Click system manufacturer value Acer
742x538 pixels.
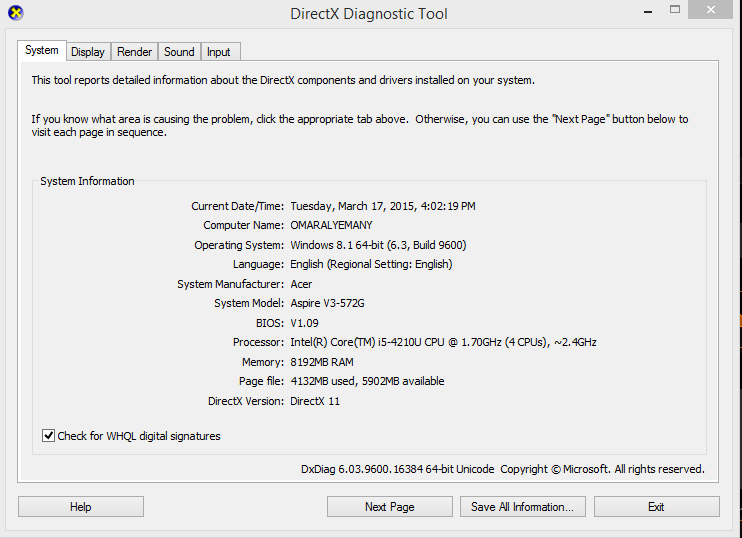pyautogui.click(x=301, y=284)
